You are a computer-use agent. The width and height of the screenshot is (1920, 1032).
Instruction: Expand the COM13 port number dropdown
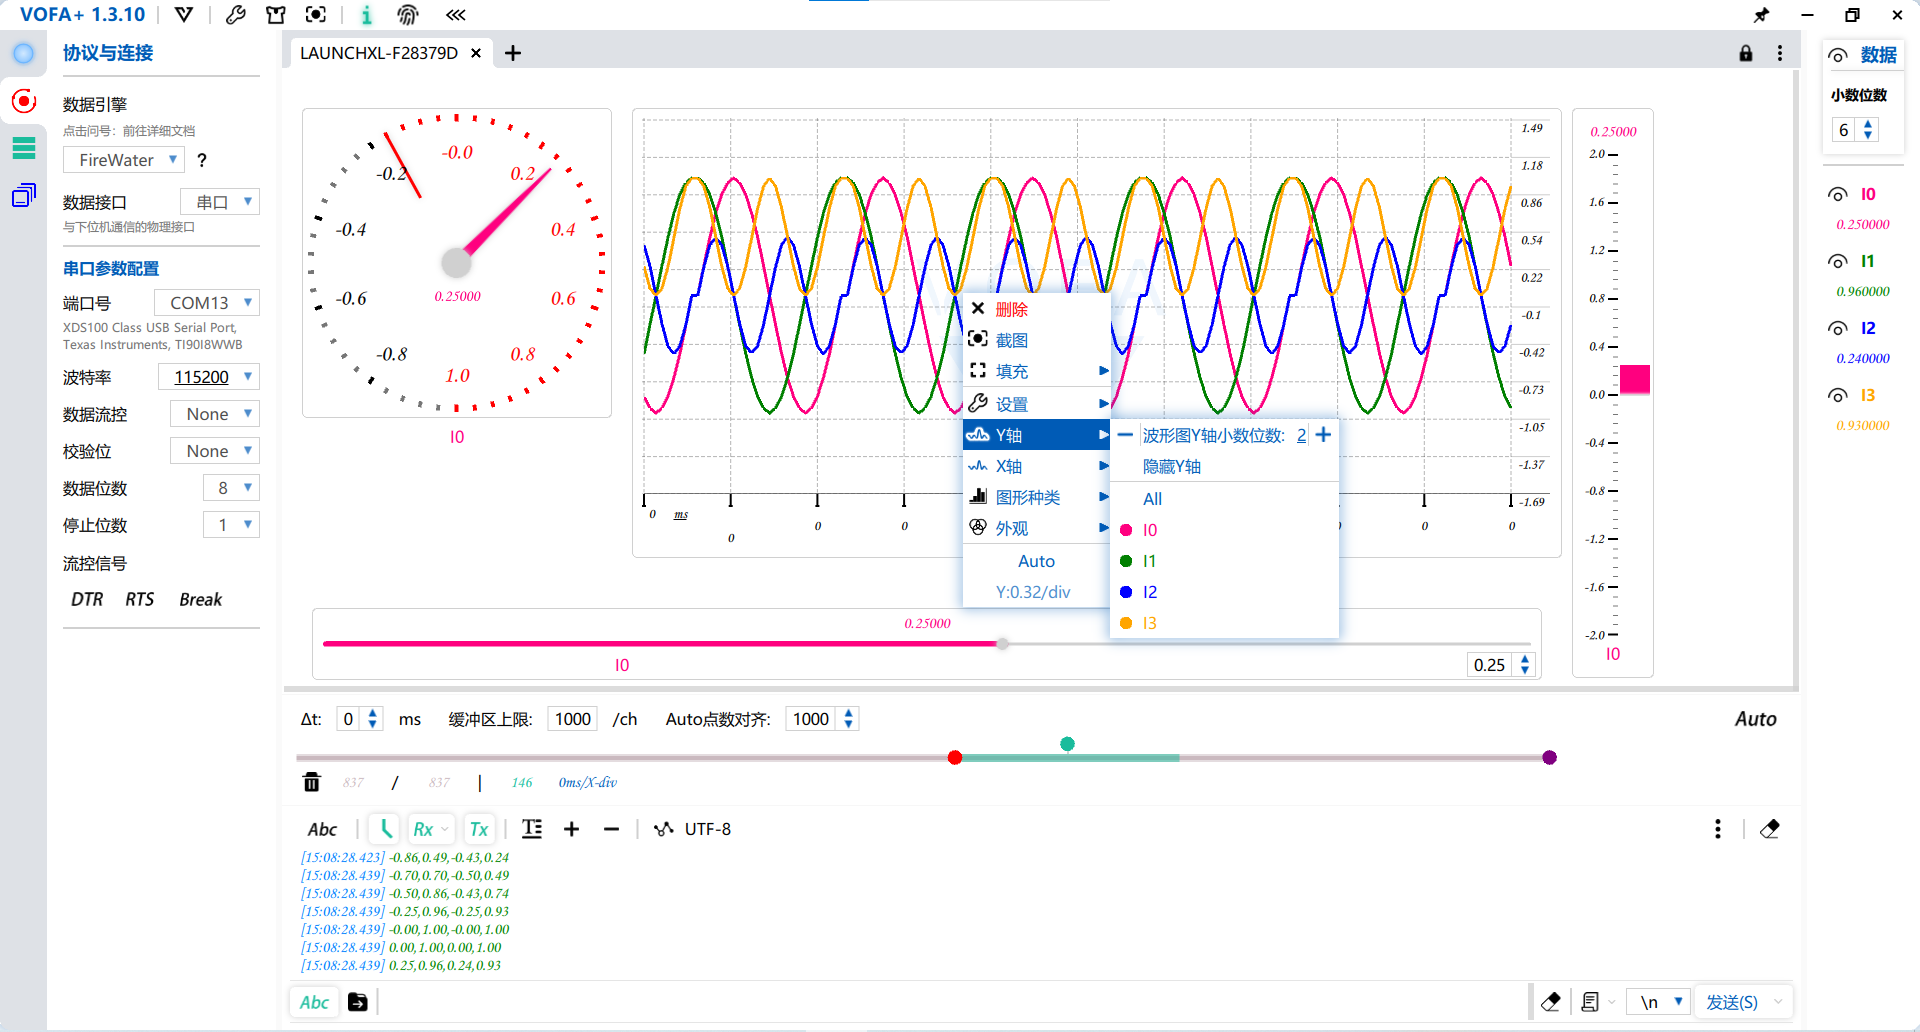pos(207,303)
